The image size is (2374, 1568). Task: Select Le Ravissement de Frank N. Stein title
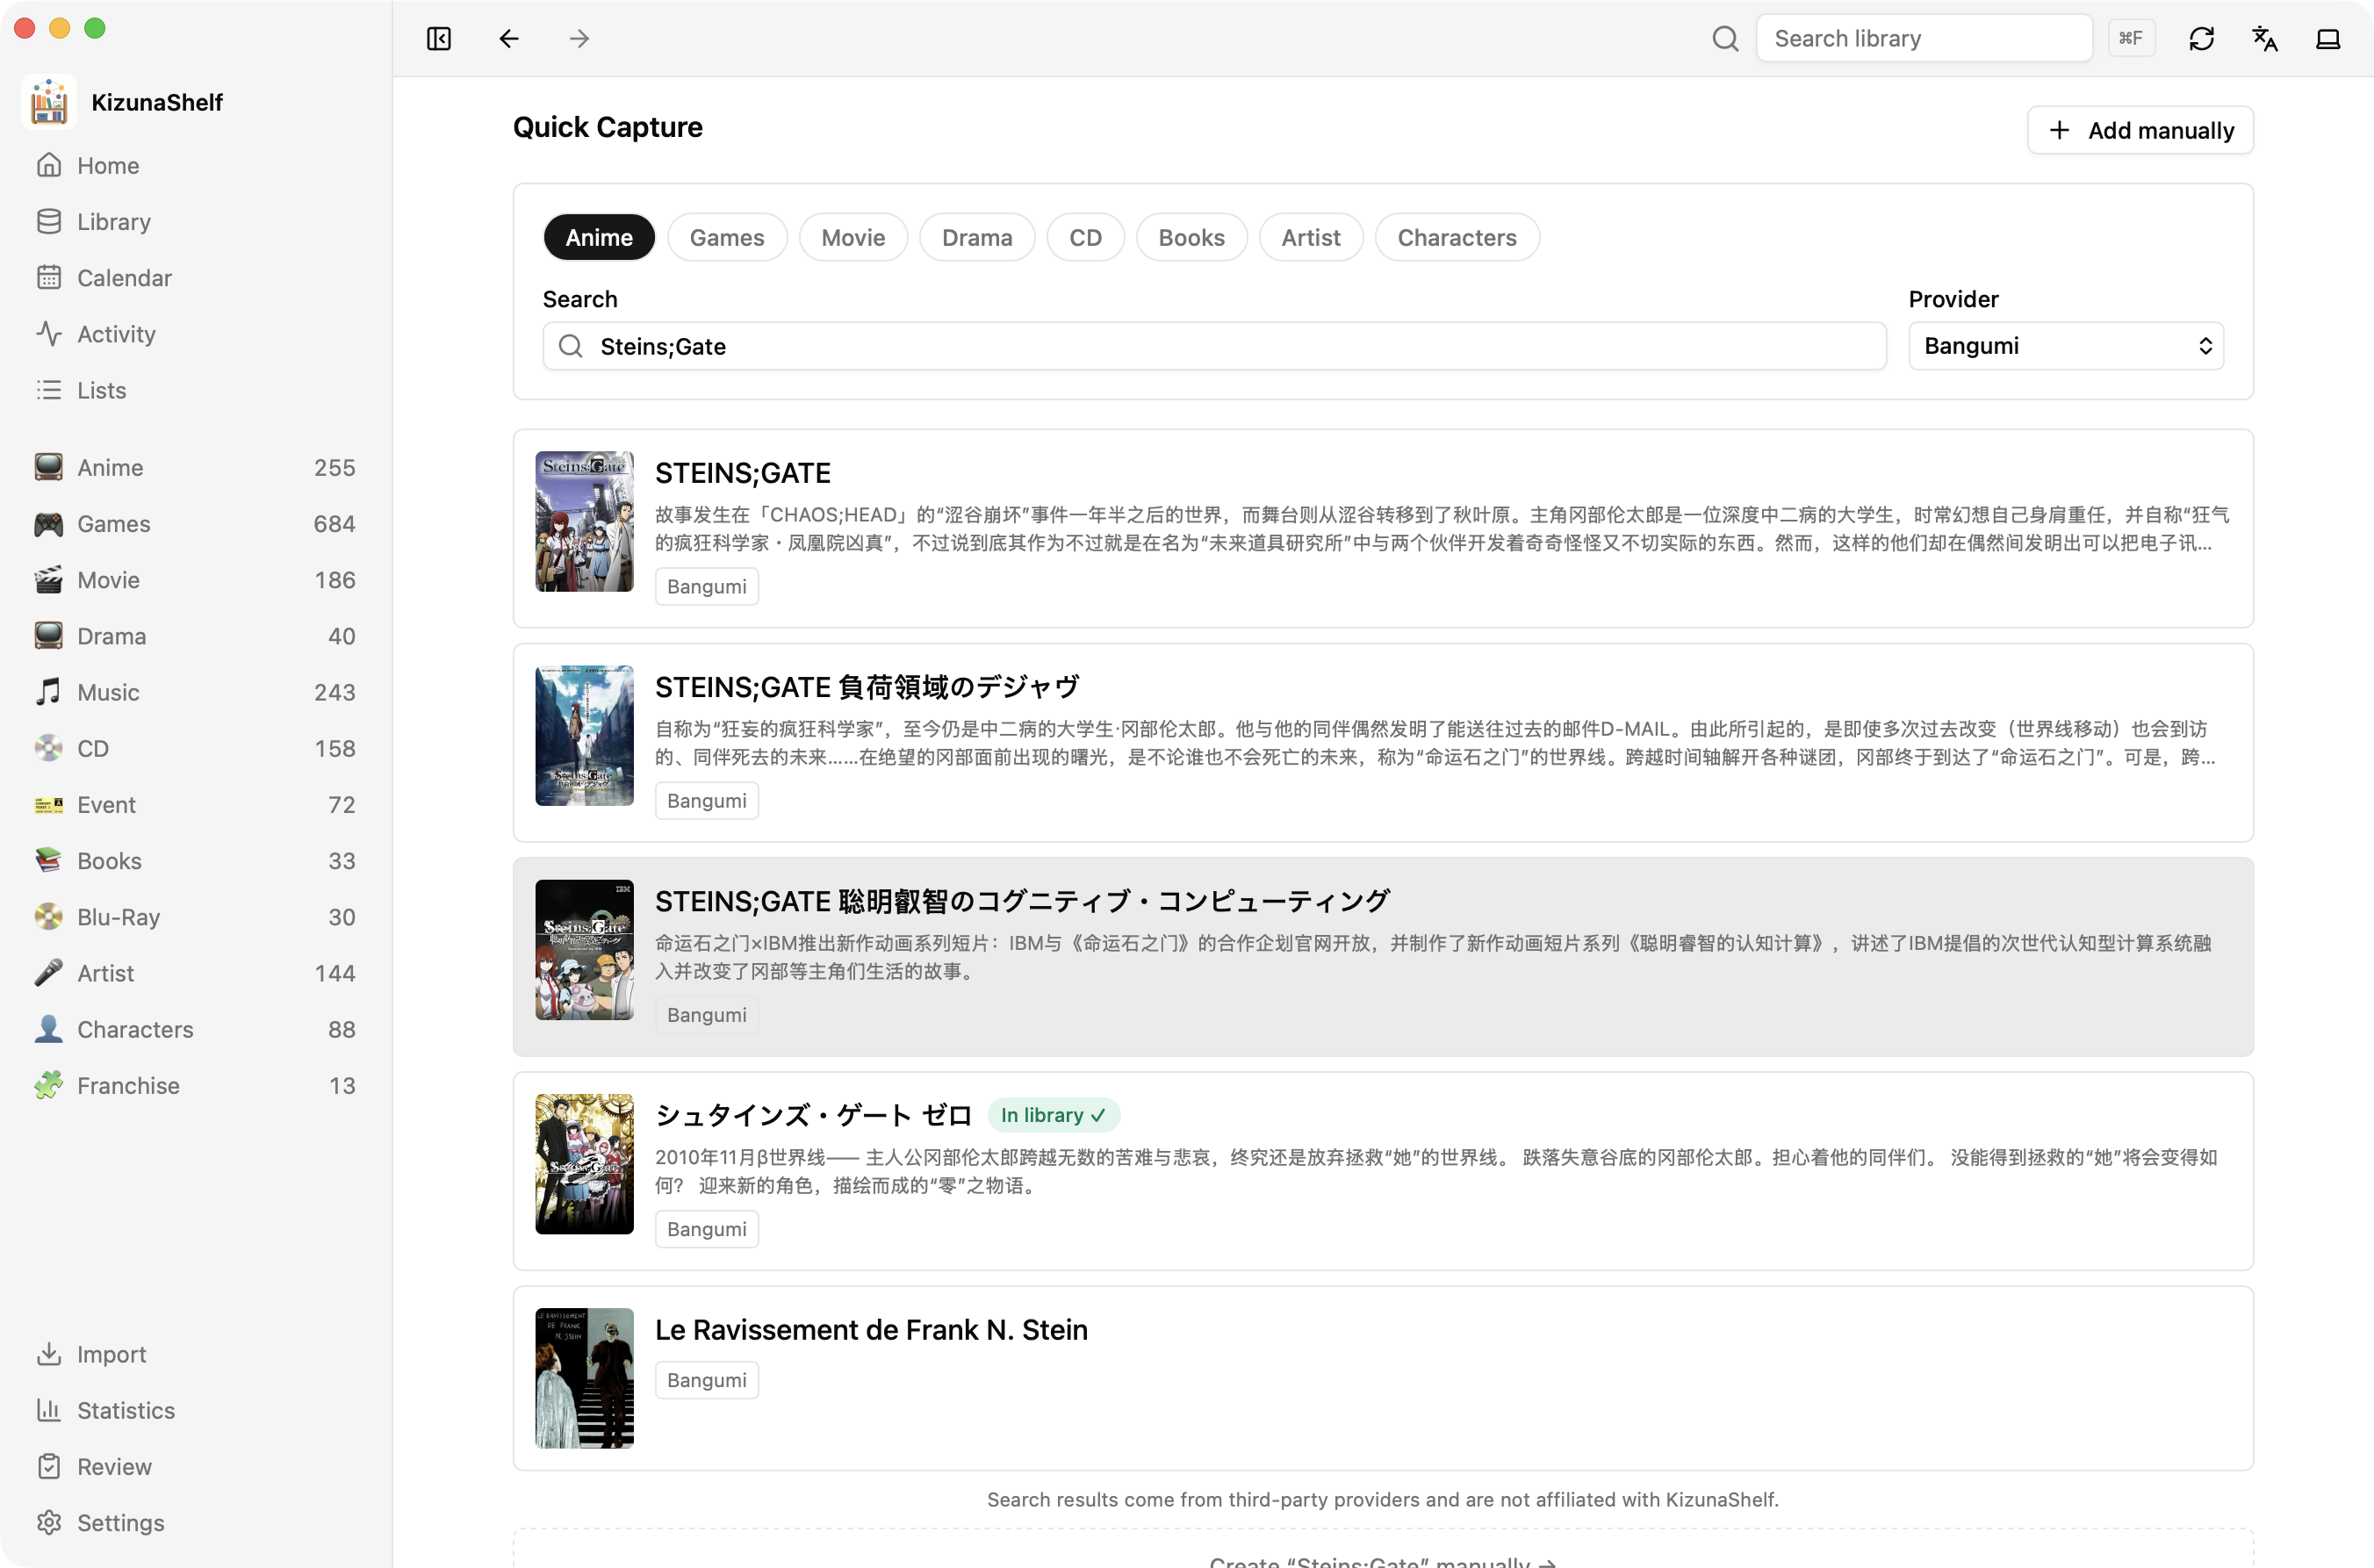(x=871, y=1329)
